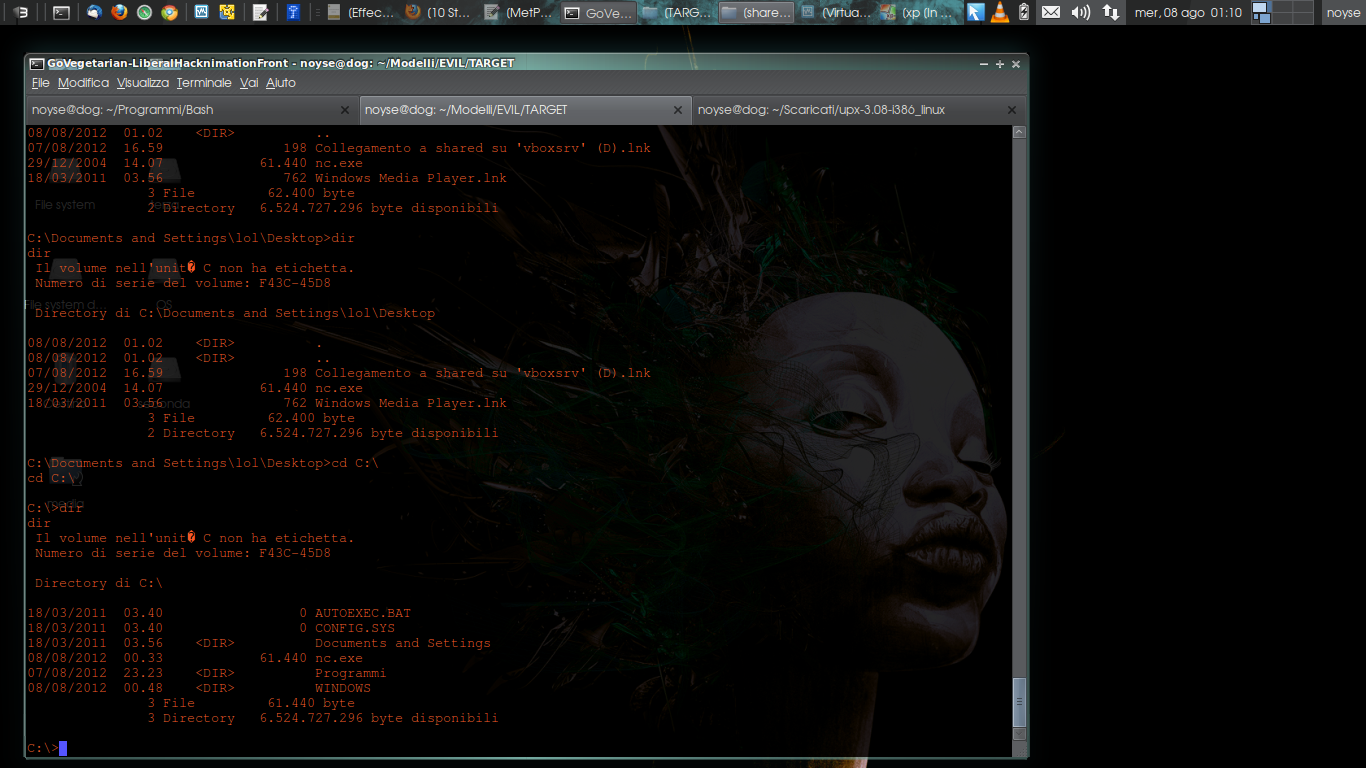Switch to the '(Virtua...' taskbar window
The height and width of the screenshot is (768, 1366).
834,13
